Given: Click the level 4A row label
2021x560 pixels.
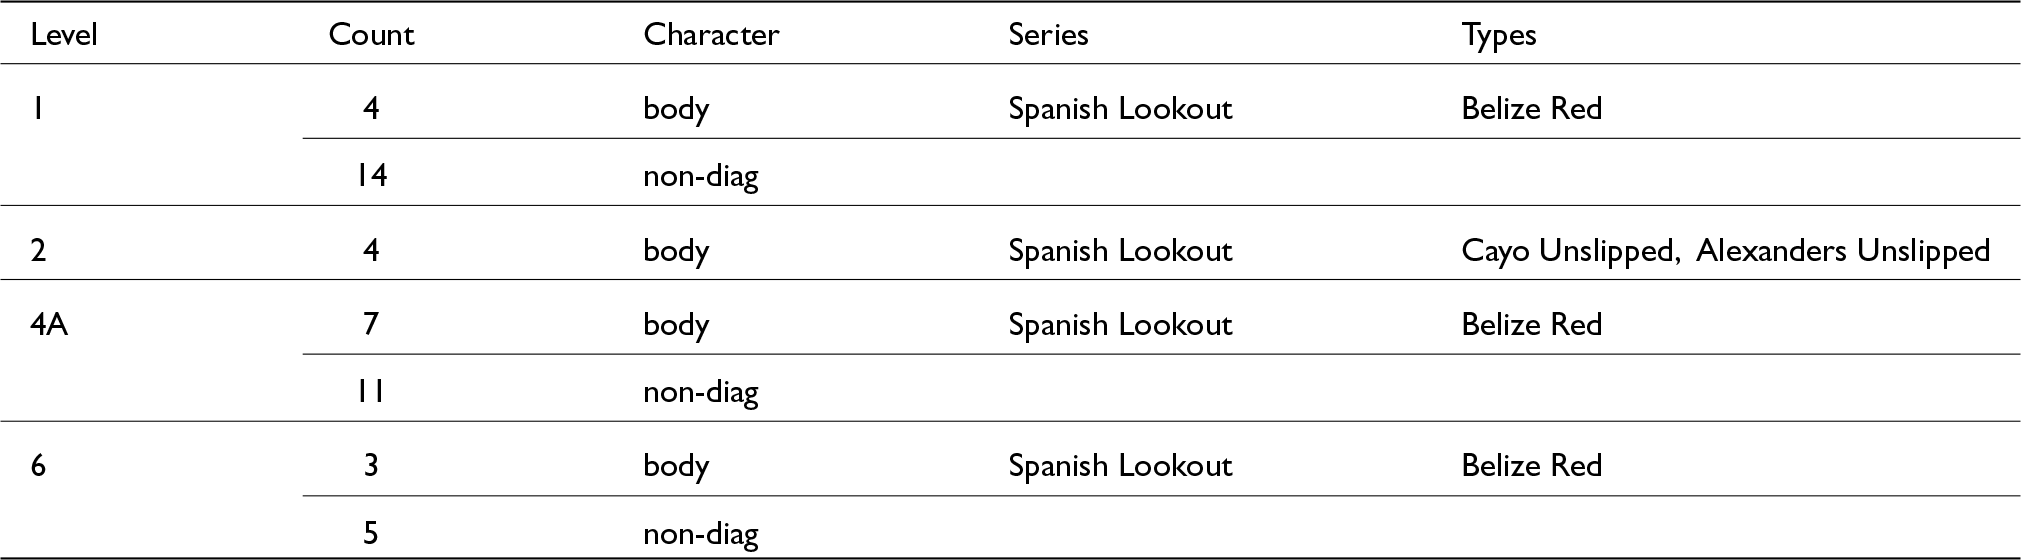Looking at the screenshot, I should [x=49, y=324].
